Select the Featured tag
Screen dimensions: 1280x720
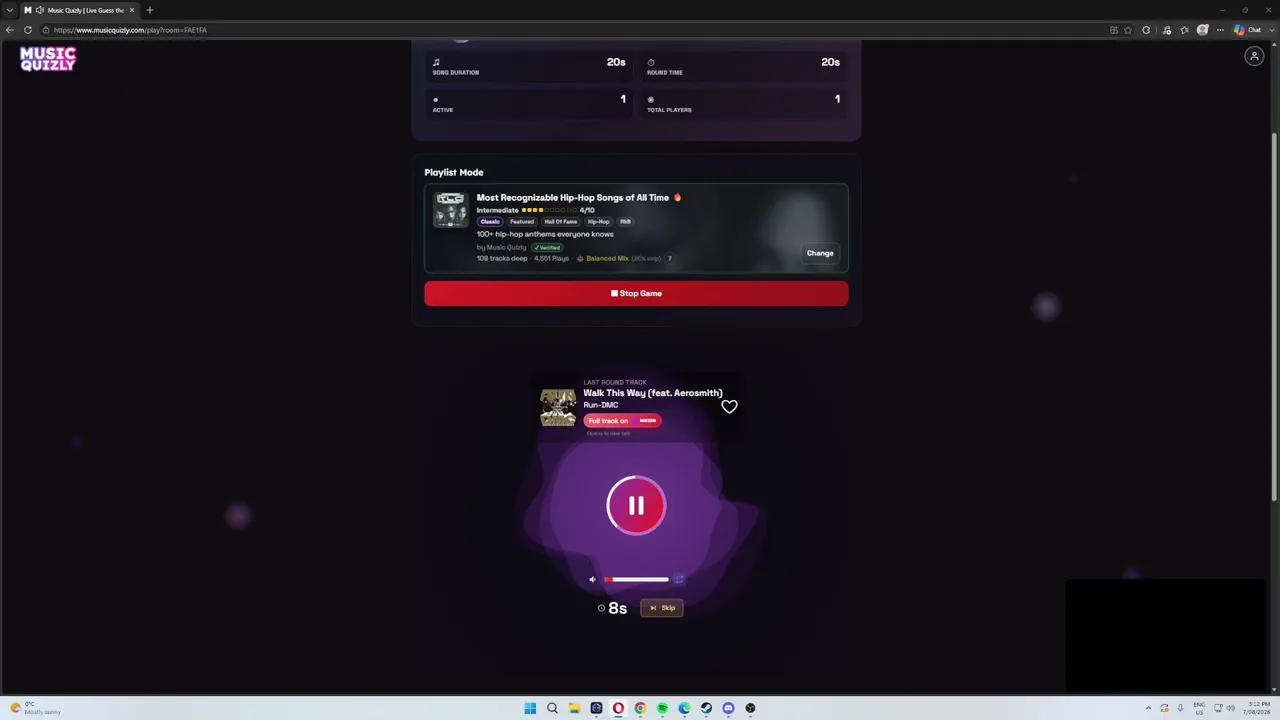pos(522,222)
